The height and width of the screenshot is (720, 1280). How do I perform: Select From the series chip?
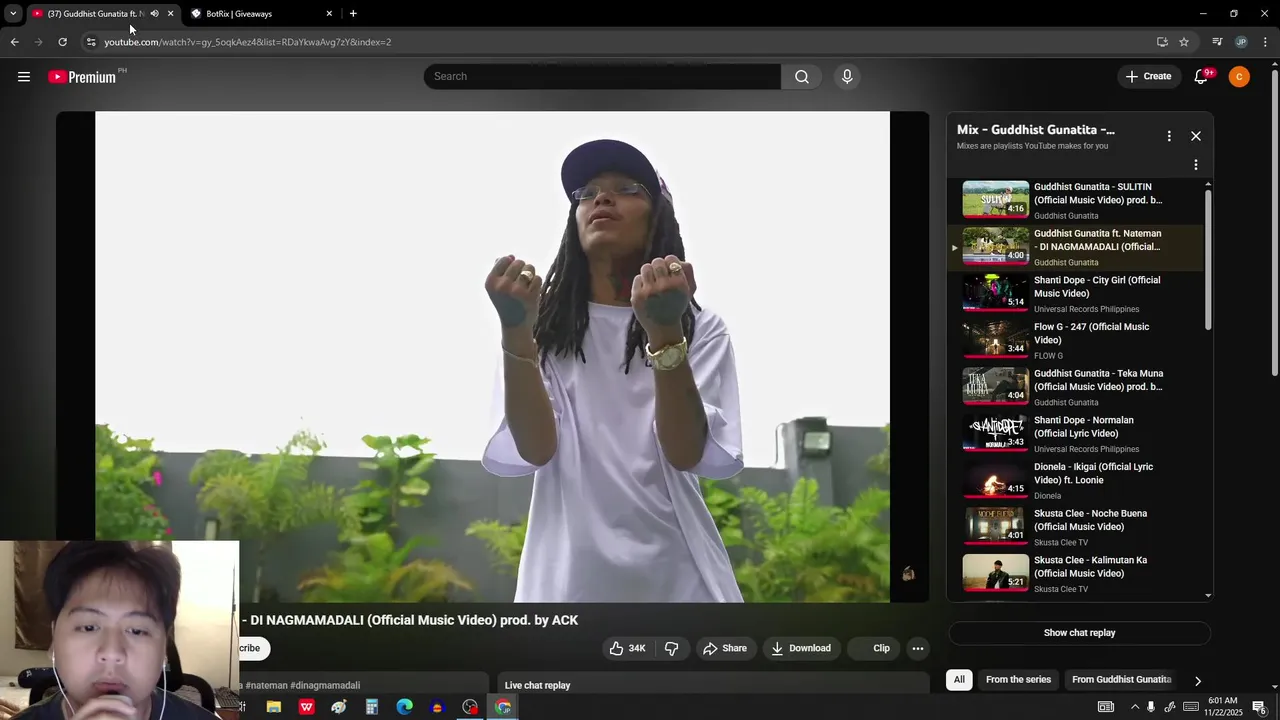pyautogui.click(x=1018, y=680)
